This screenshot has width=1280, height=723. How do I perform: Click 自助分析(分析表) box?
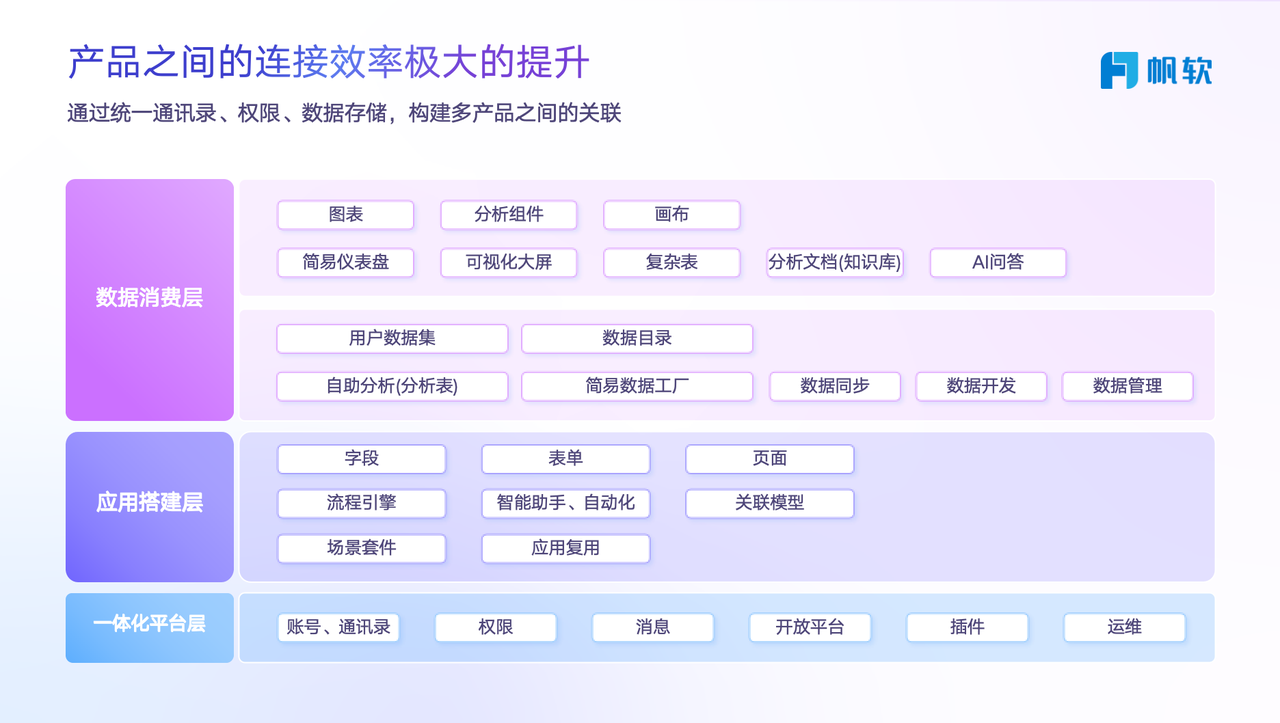(392, 386)
